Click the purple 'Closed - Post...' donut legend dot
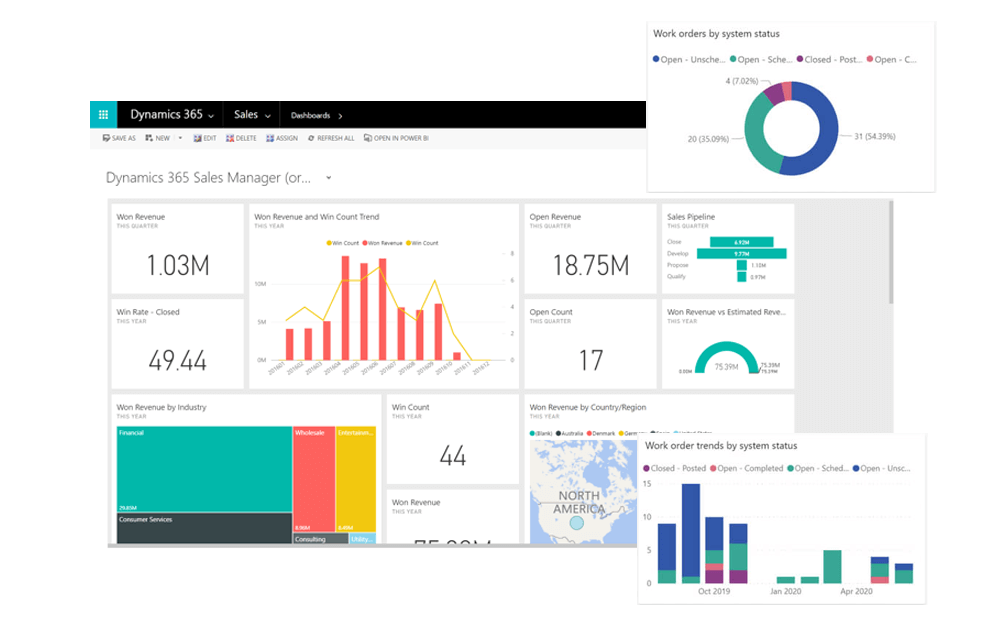 point(800,59)
